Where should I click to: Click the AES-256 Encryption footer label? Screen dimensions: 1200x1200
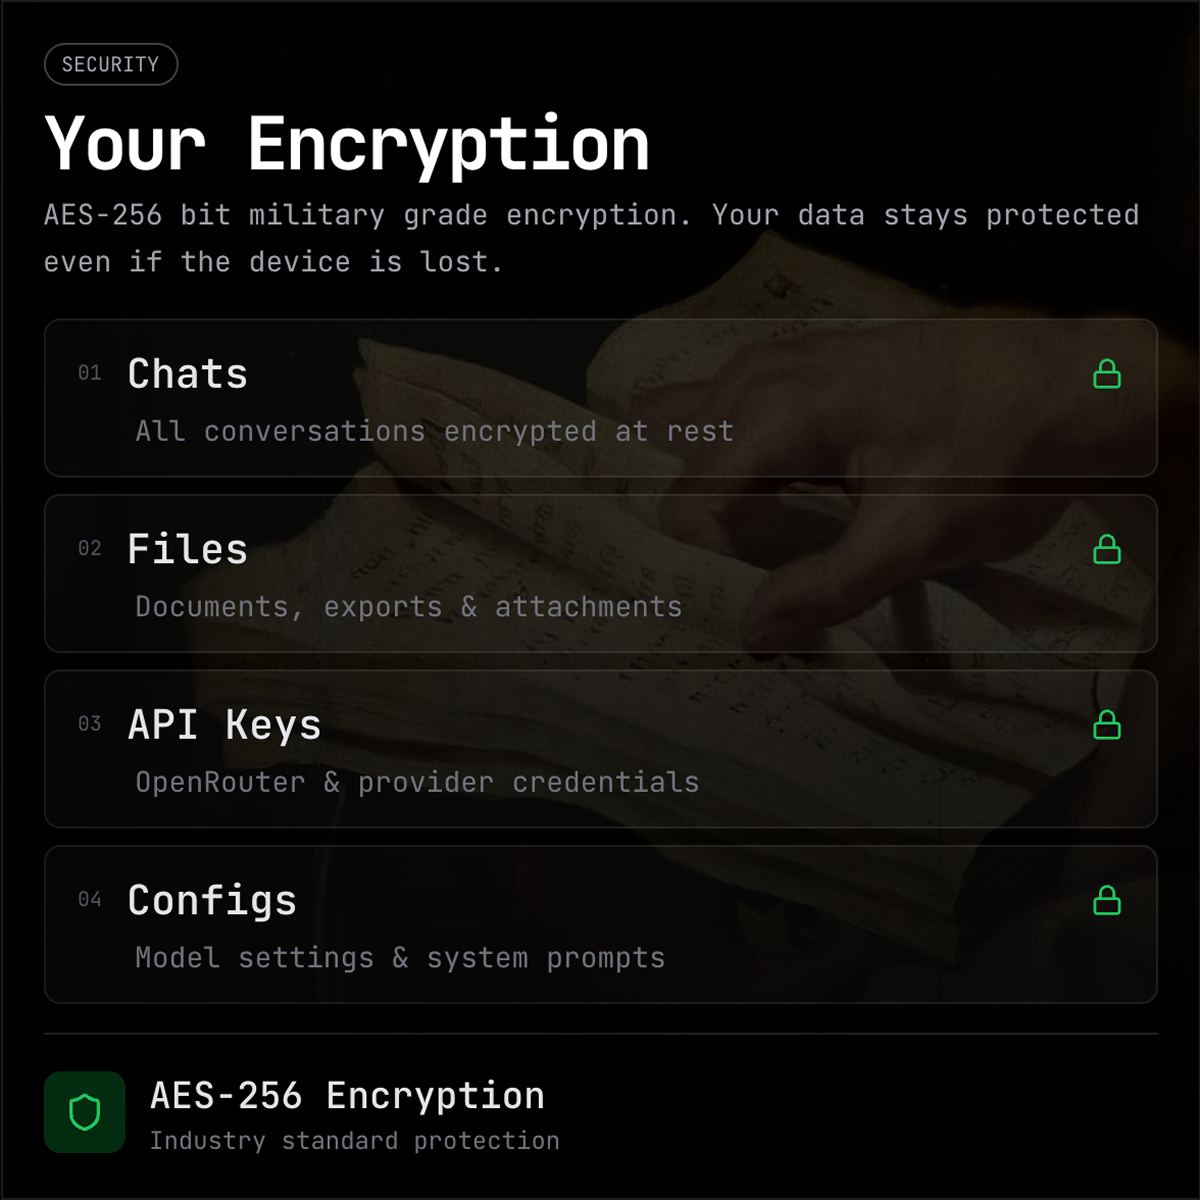pyautogui.click(x=347, y=1096)
